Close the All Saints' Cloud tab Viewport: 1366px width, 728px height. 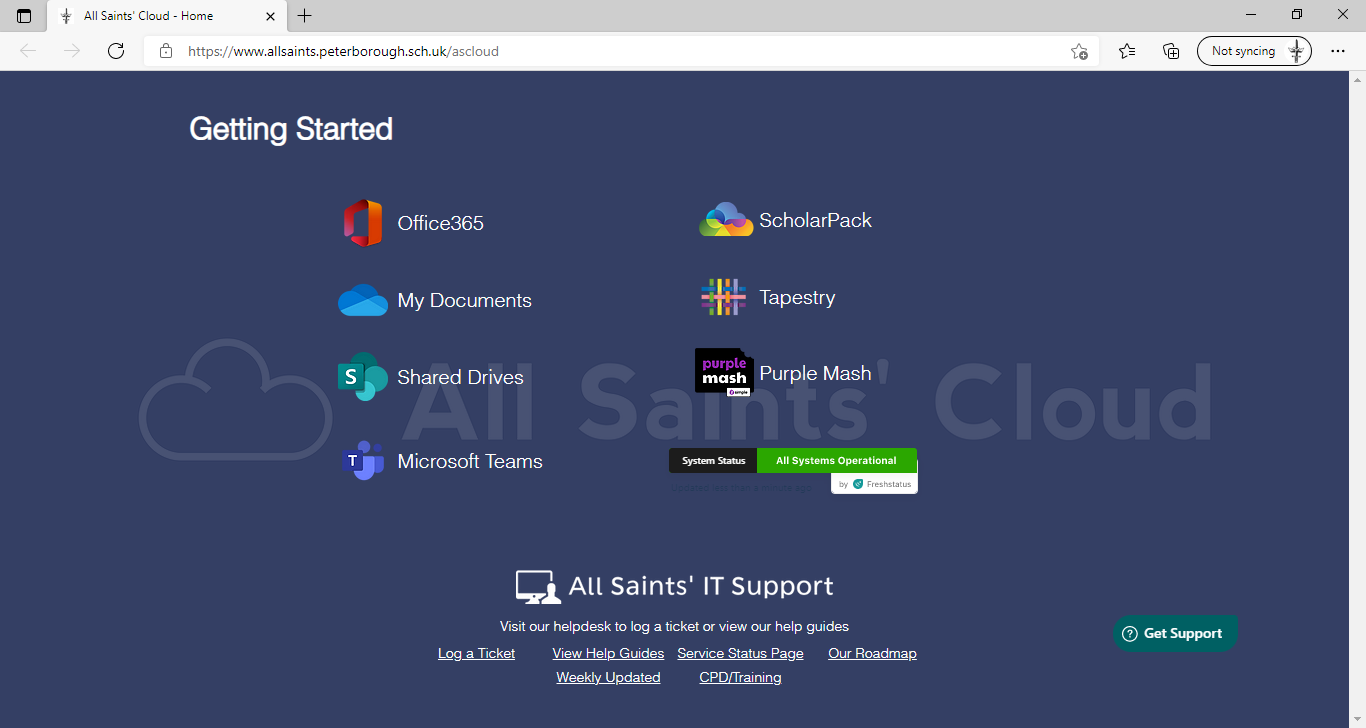(x=271, y=16)
